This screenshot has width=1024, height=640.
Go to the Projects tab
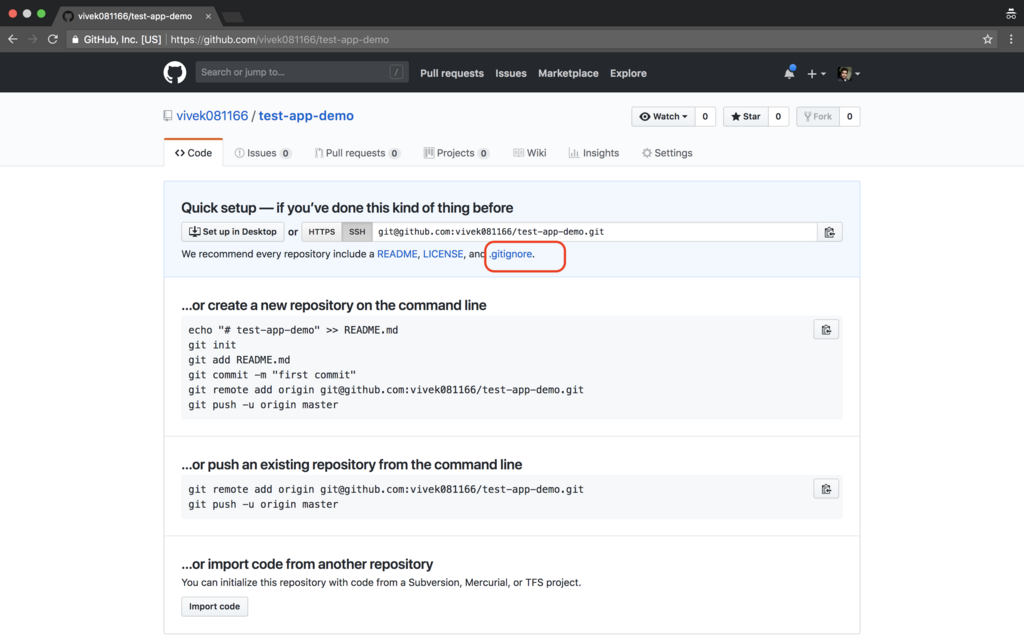[x=456, y=153]
